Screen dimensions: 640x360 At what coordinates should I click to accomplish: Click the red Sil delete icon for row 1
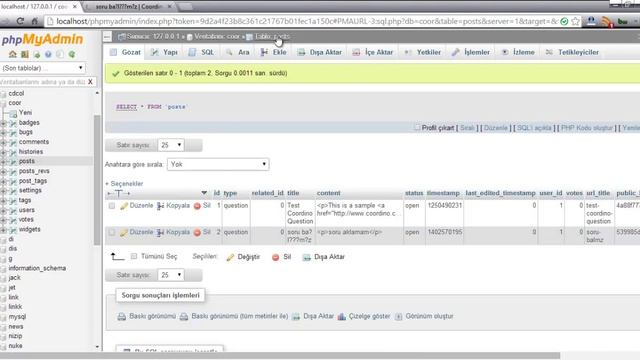[x=197, y=206]
